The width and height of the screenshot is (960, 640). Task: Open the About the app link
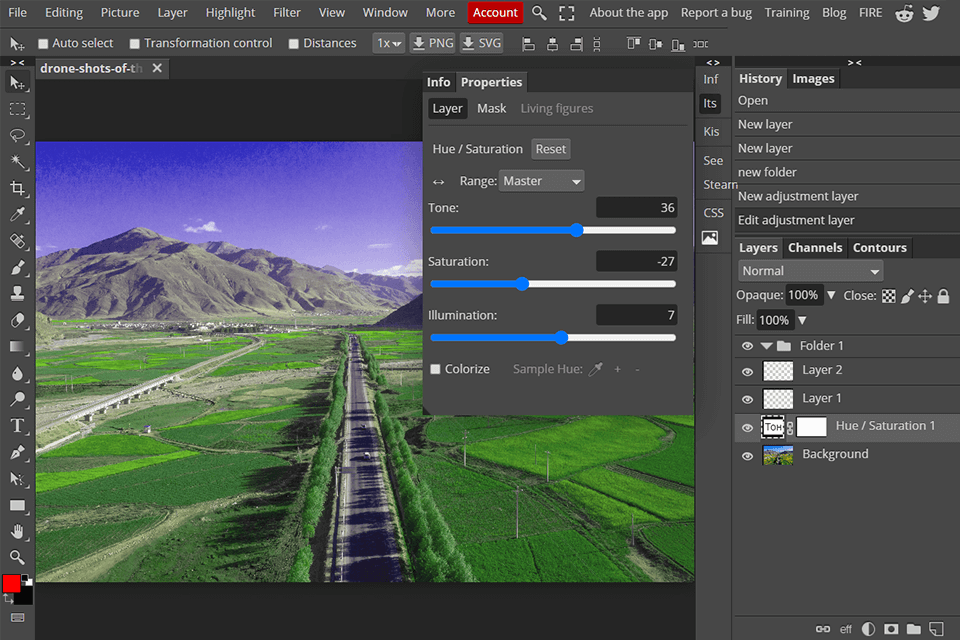point(629,13)
